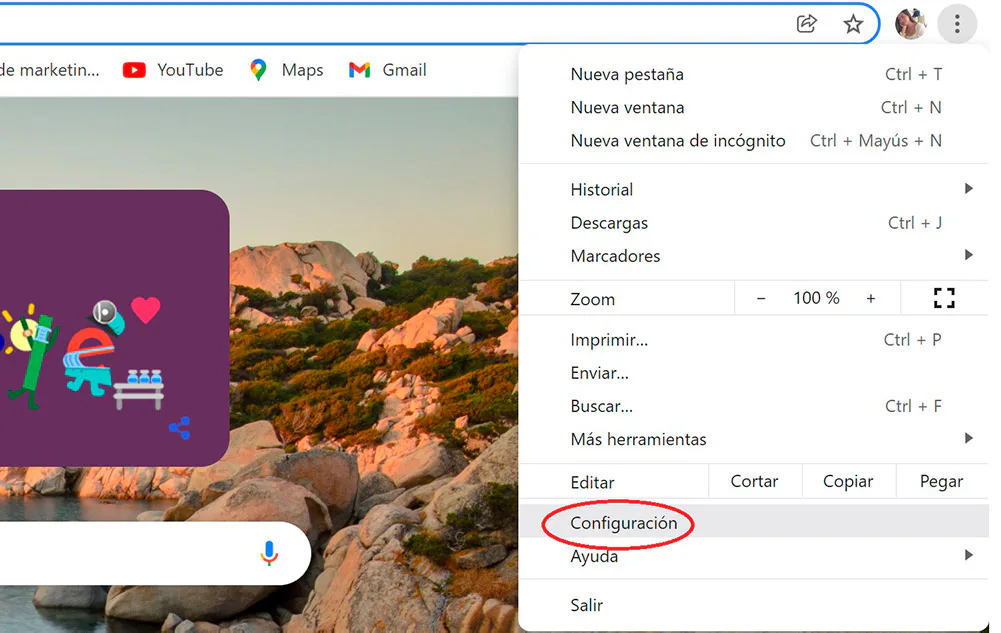The height and width of the screenshot is (633, 1001).
Task: Decrease zoom with the minus control
Action: [761, 297]
